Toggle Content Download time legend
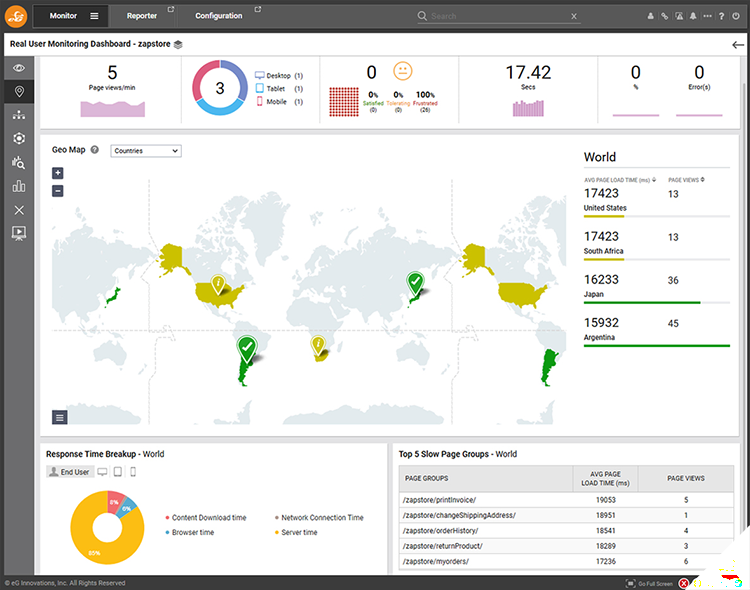 pos(206,518)
